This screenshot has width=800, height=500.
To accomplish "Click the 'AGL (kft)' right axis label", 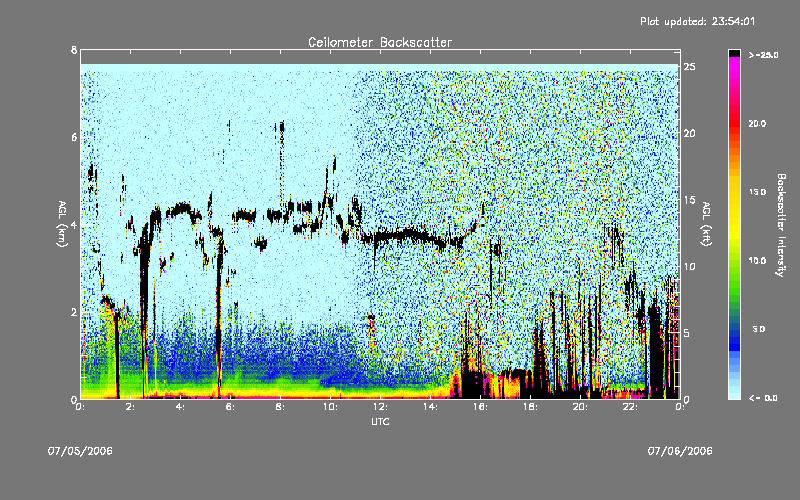I will (x=706, y=224).
